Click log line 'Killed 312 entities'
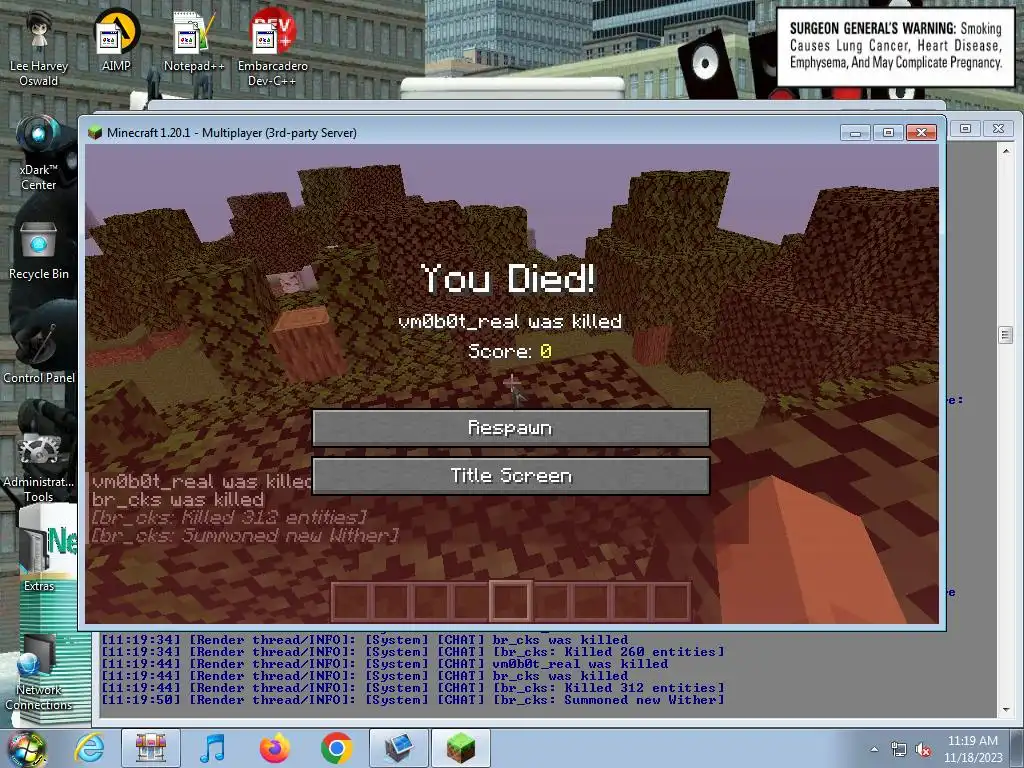Viewport: 1024px width, 768px height. click(x=412, y=688)
